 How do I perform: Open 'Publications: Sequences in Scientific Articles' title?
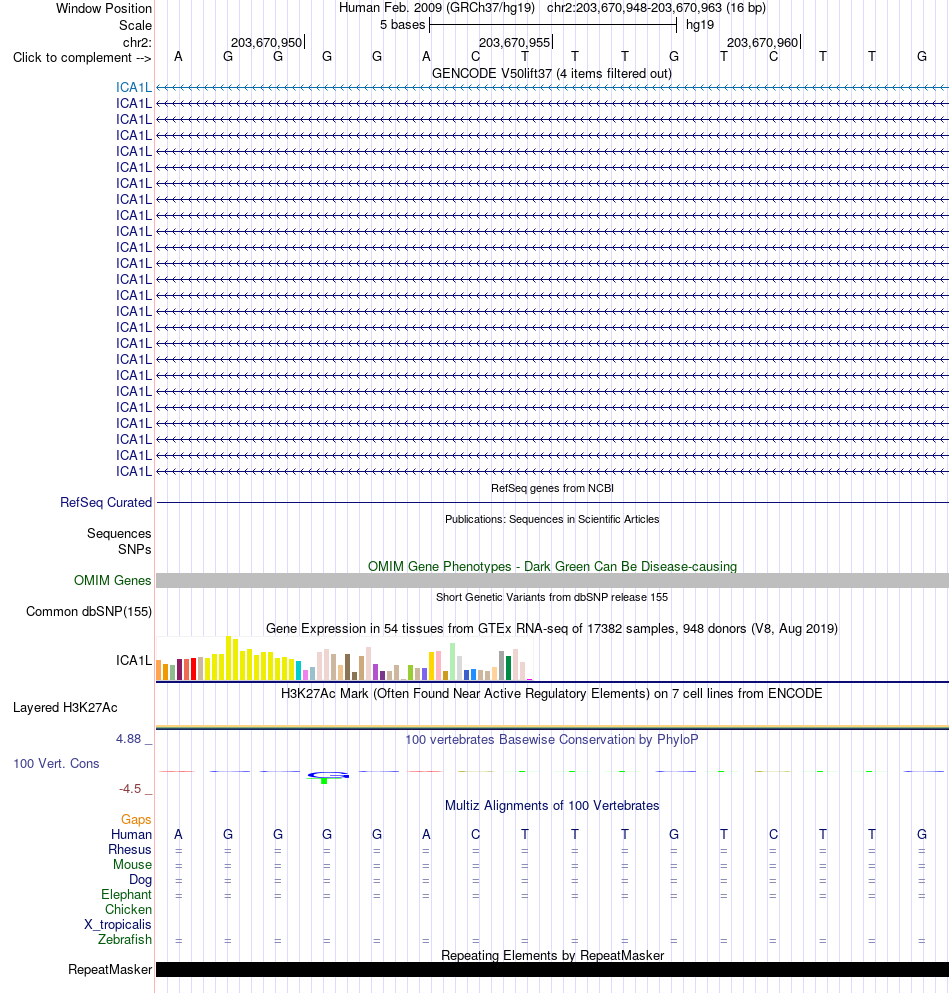(x=552, y=519)
